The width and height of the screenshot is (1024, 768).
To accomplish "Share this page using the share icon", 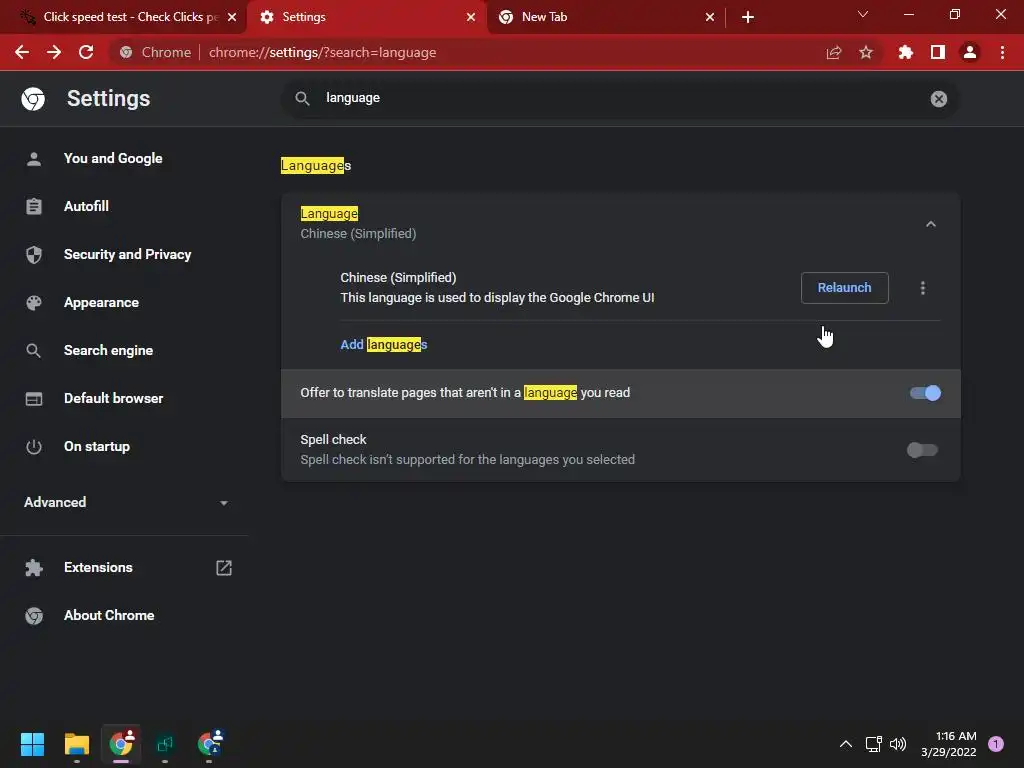I will [833, 52].
